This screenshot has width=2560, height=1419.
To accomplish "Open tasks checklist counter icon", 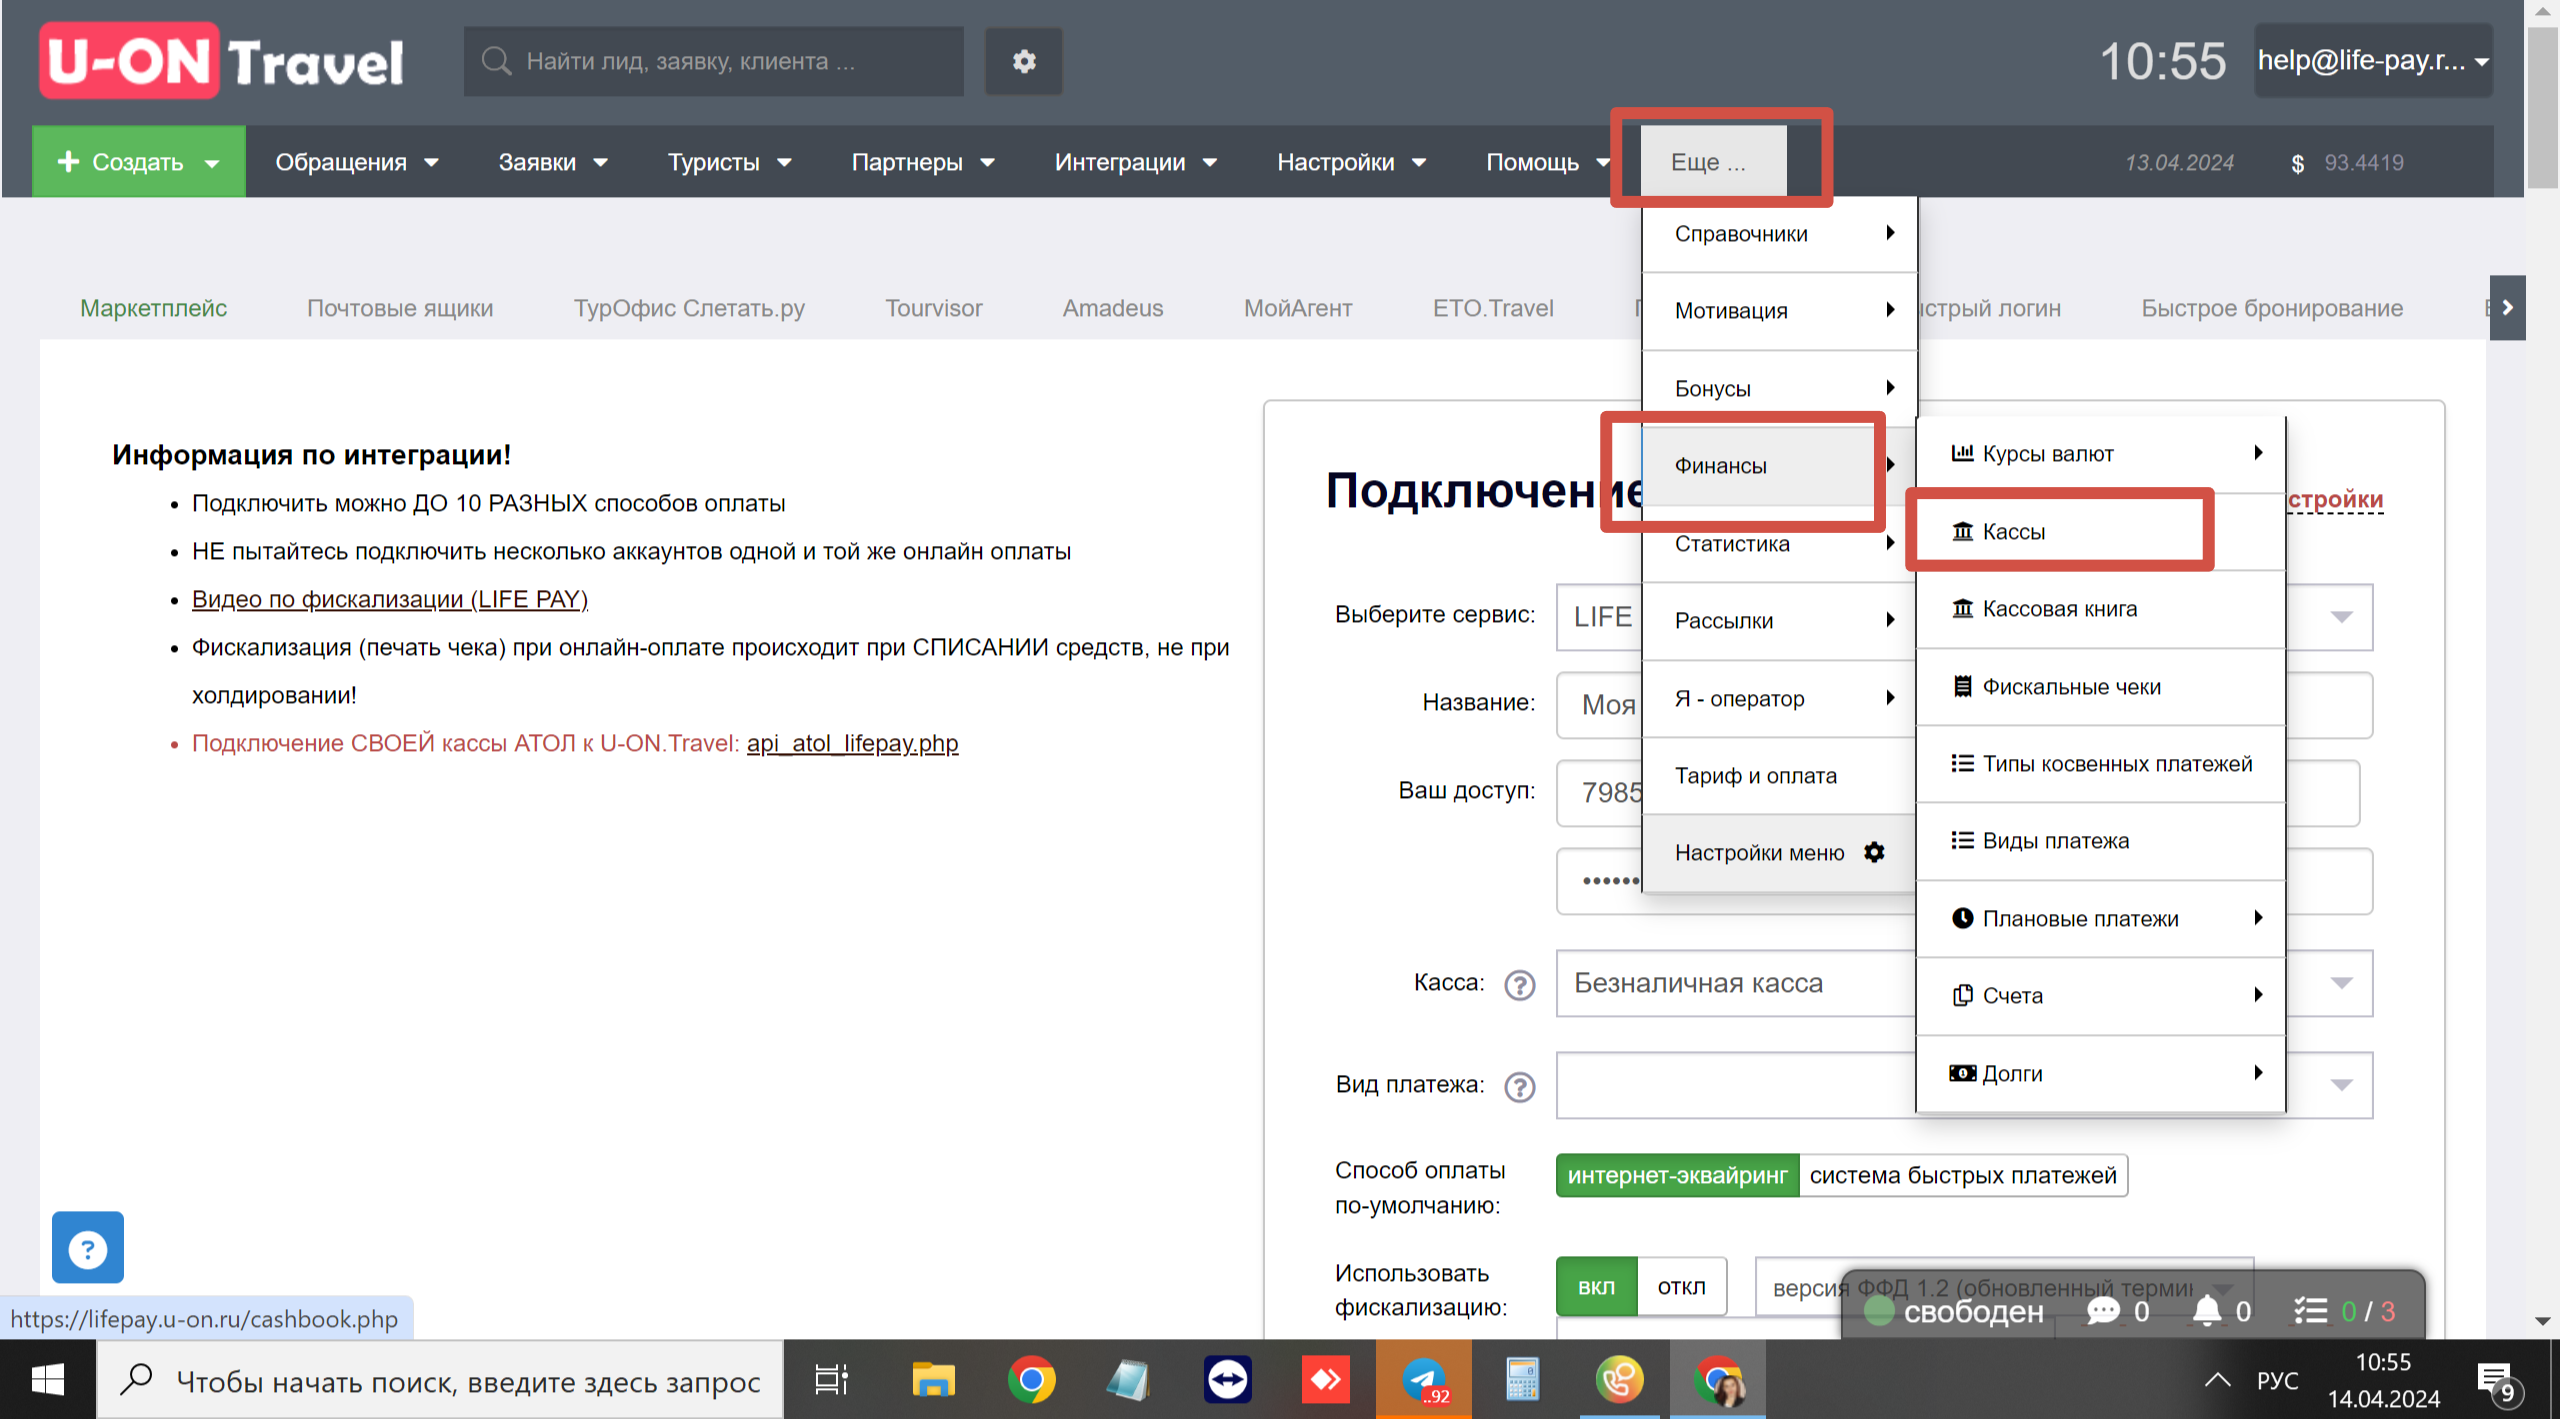I will 2310,1311.
